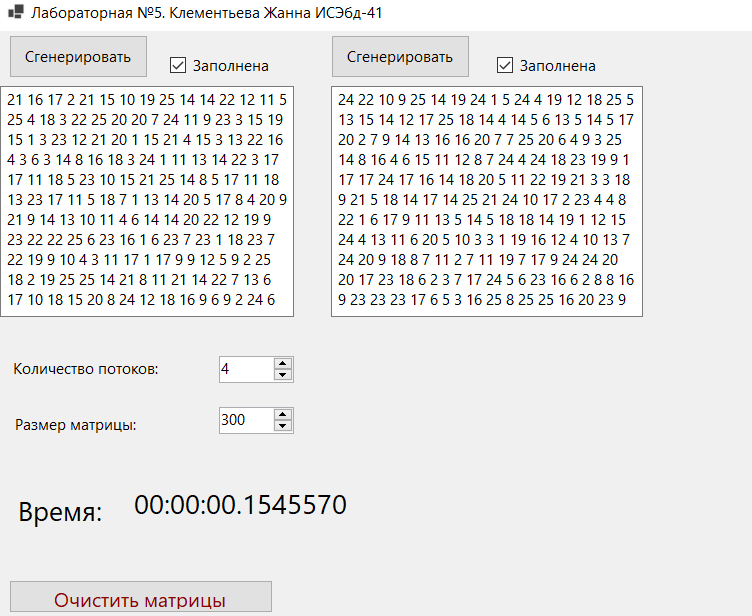Decrease Размер матрицы with the down arrow
Screen dimensions: 752x616
click(283, 426)
